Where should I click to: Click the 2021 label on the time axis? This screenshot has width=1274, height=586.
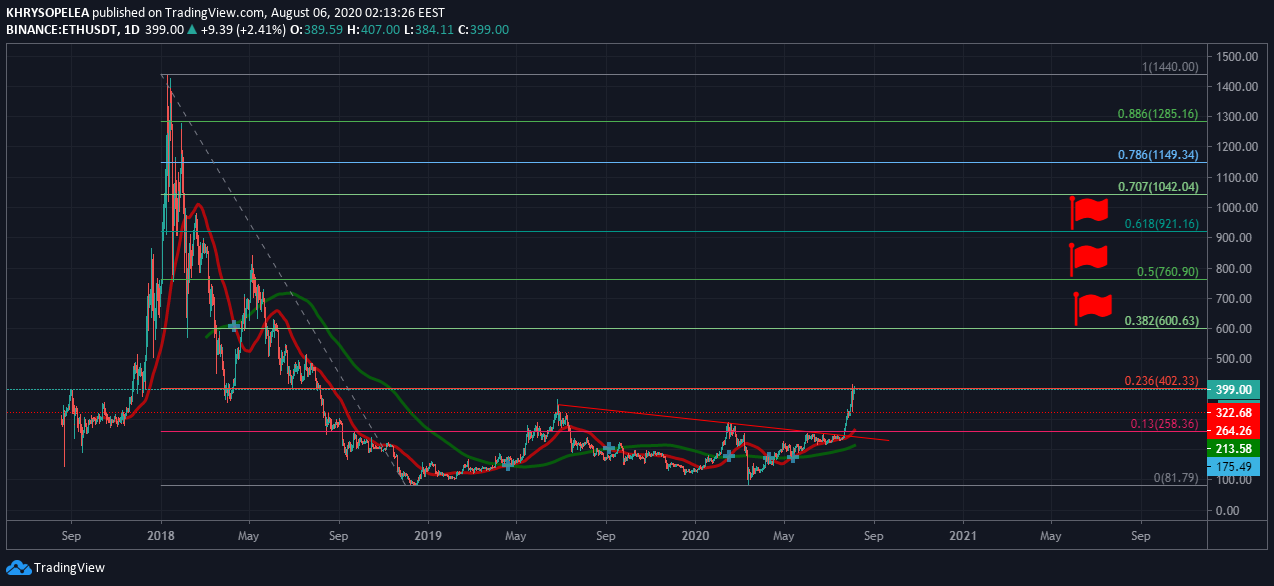point(963,535)
